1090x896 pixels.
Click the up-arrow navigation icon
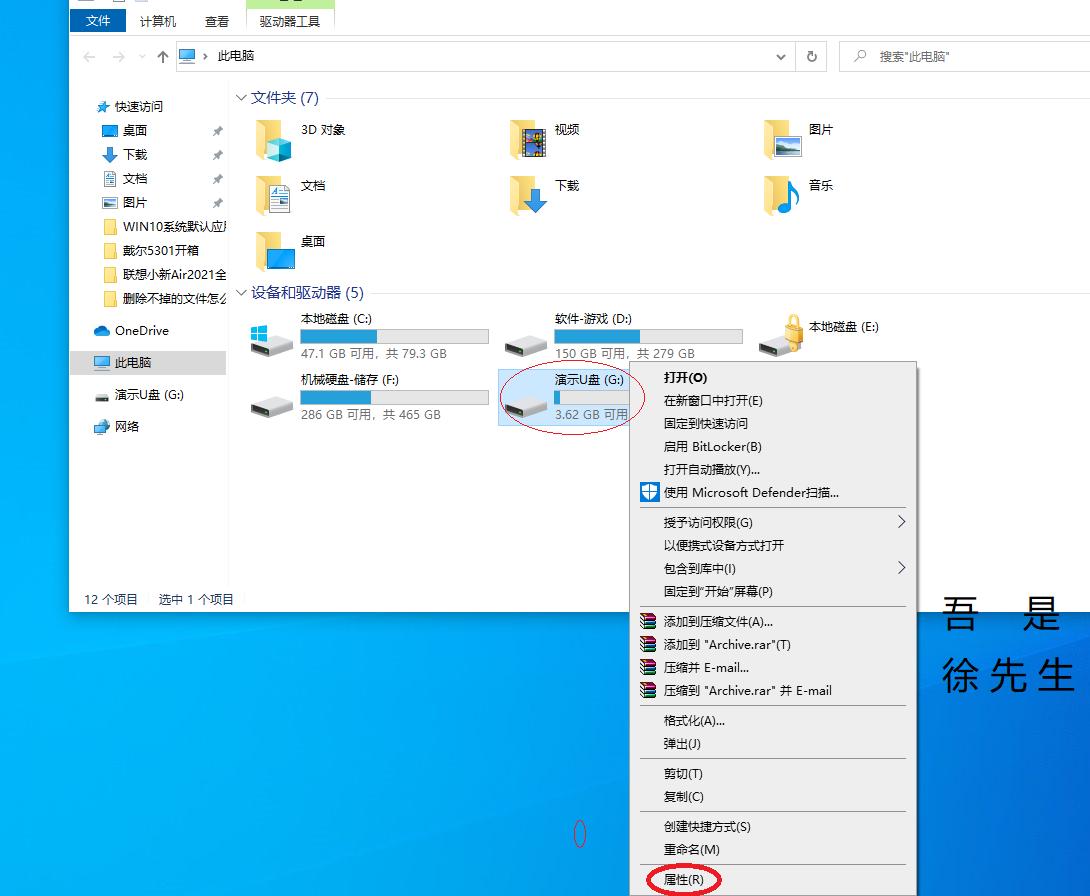(x=162, y=56)
